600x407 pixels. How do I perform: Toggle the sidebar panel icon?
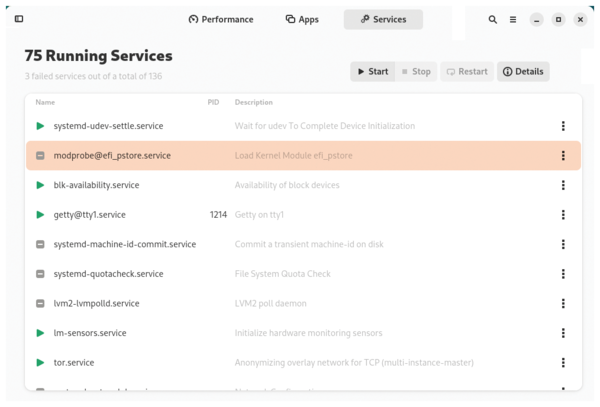click(19, 19)
